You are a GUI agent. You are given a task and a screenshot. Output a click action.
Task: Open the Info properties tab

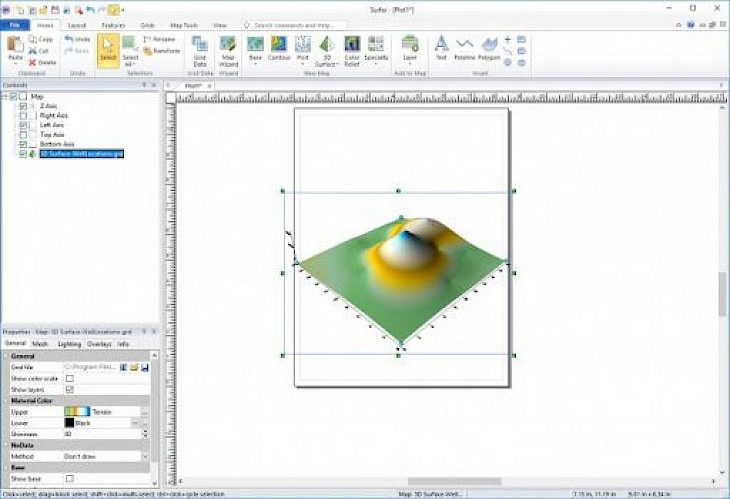coord(123,344)
